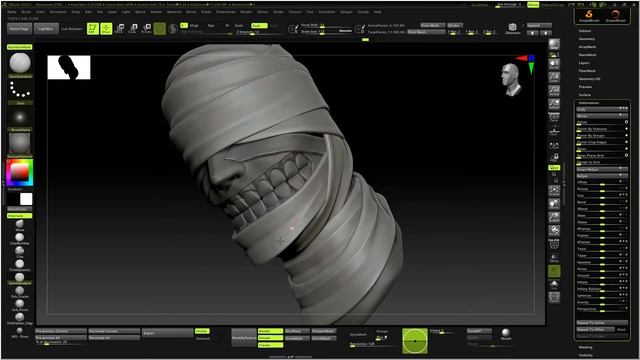Open LightBox browser
Screen dimensions: 640x360
pos(46,29)
